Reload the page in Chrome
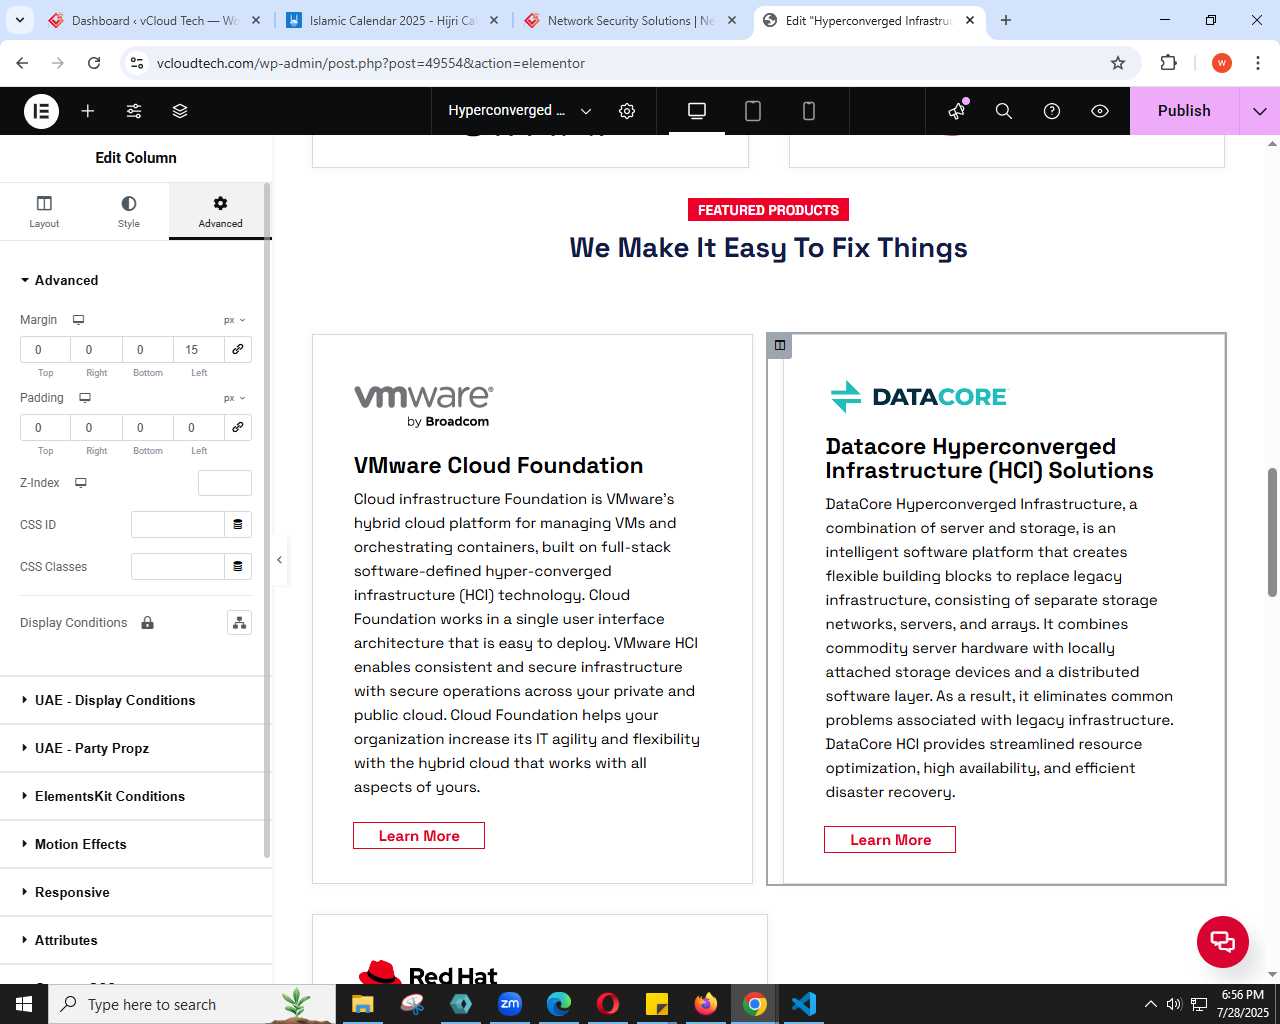 pyautogui.click(x=94, y=63)
